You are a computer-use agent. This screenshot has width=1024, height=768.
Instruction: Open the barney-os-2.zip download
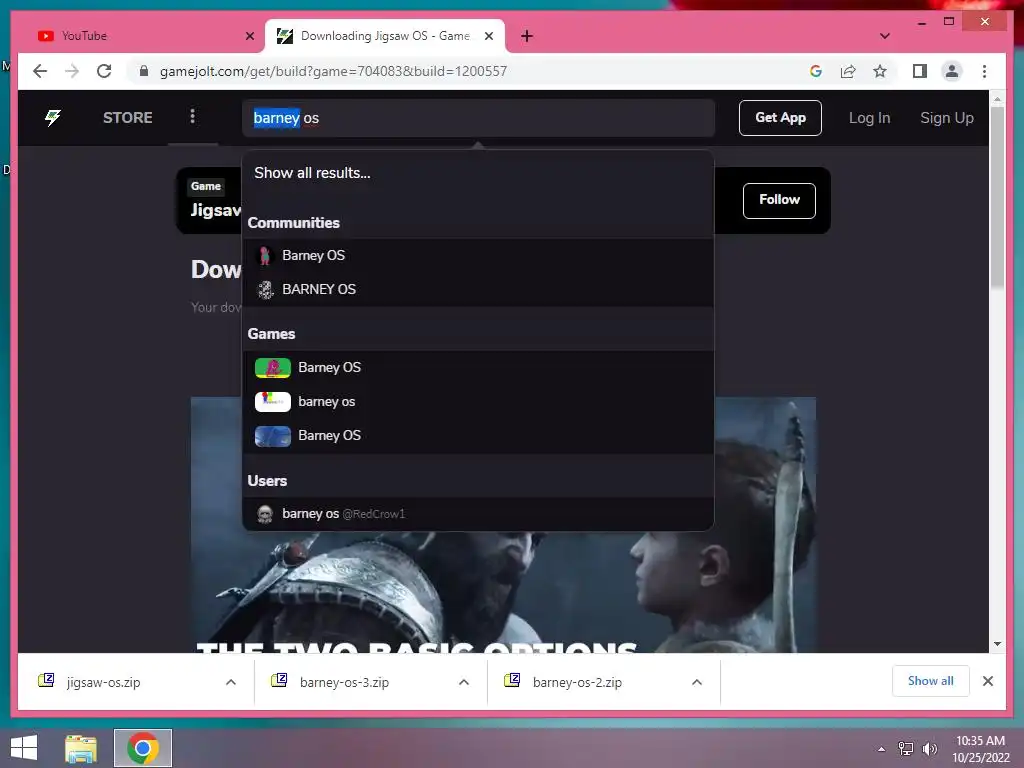(x=577, y=682)
